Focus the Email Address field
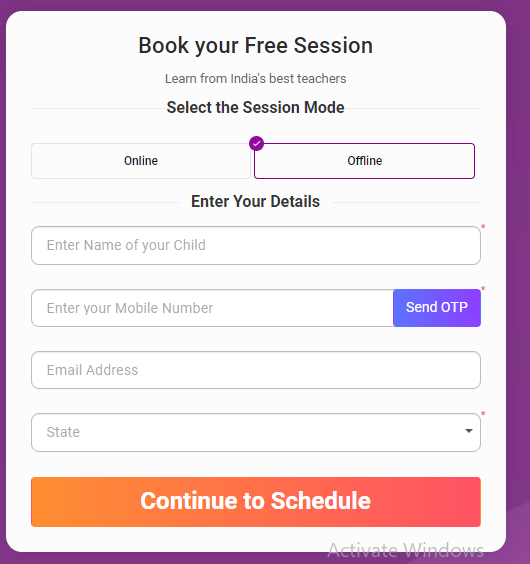Screen dimensions: 530x564 [256, 370]
